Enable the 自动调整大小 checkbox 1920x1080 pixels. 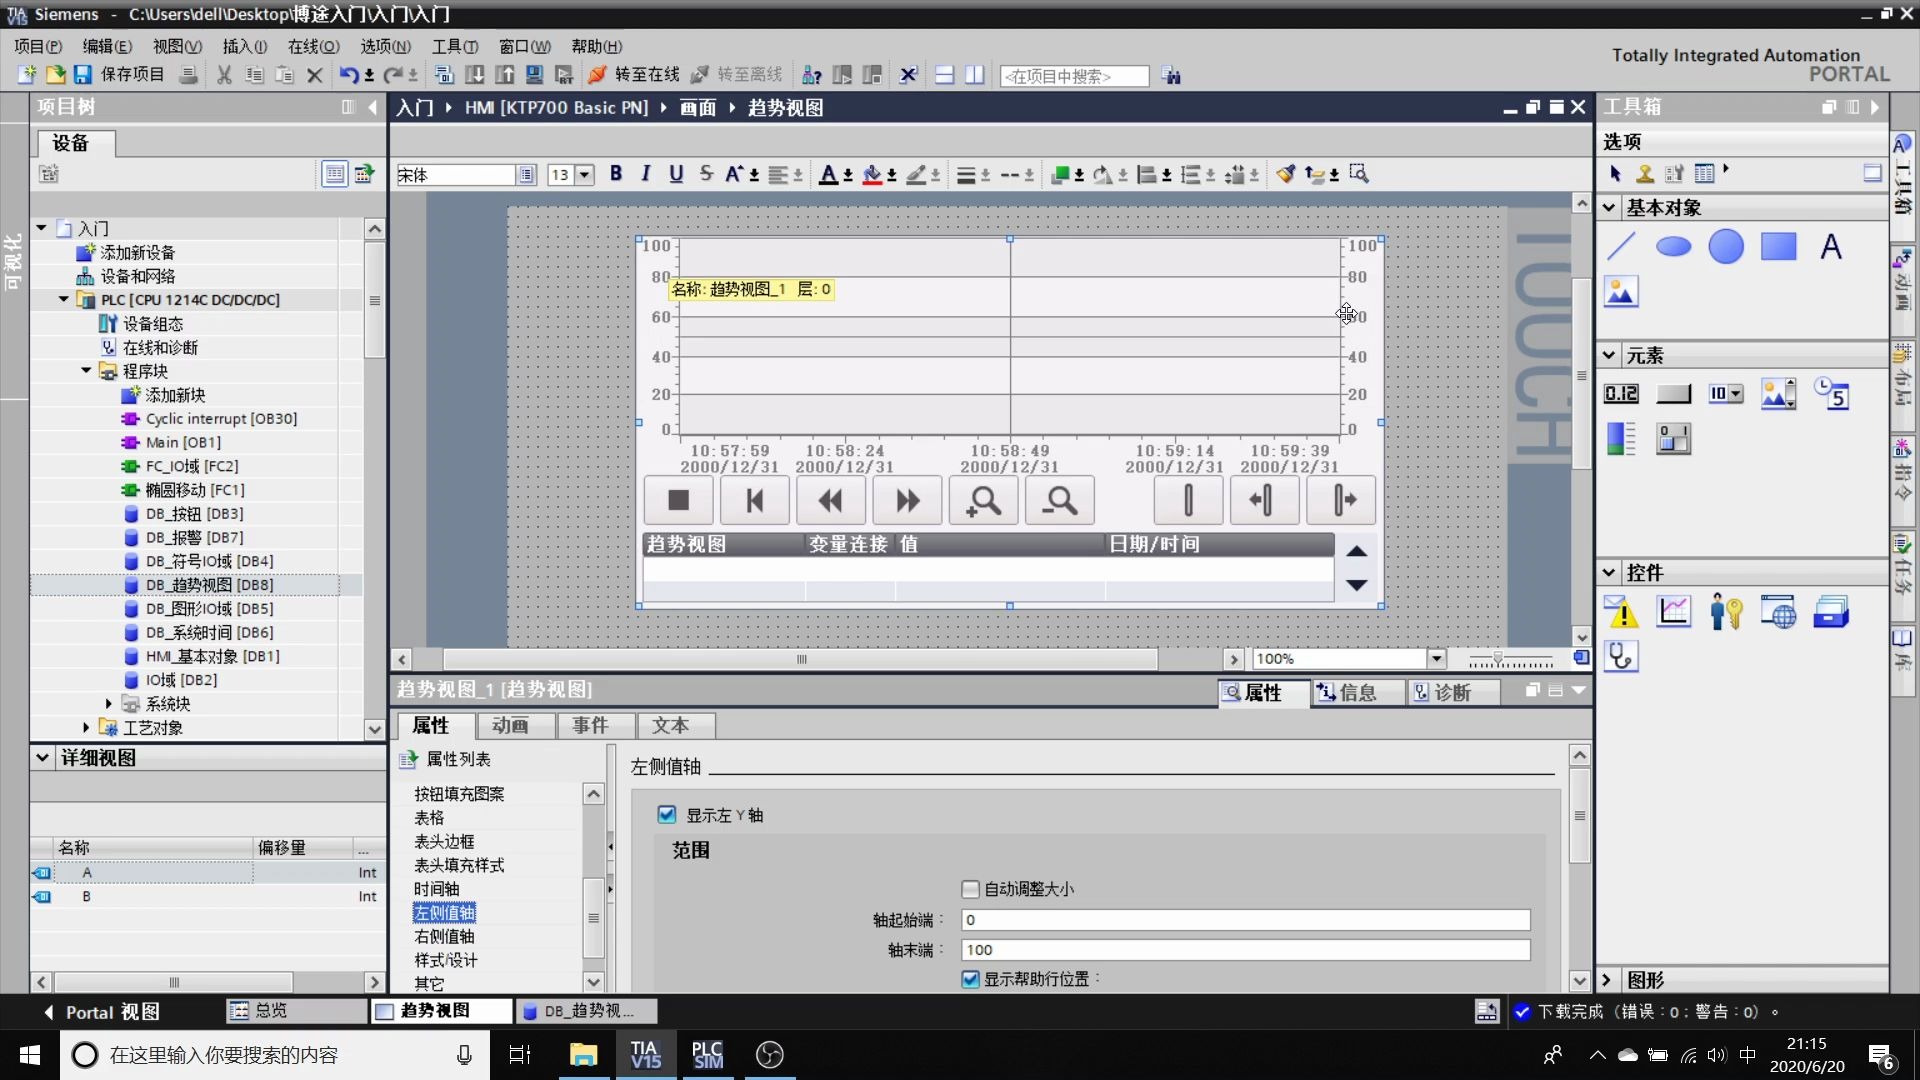pyautogui.click(x=970, y=889)
